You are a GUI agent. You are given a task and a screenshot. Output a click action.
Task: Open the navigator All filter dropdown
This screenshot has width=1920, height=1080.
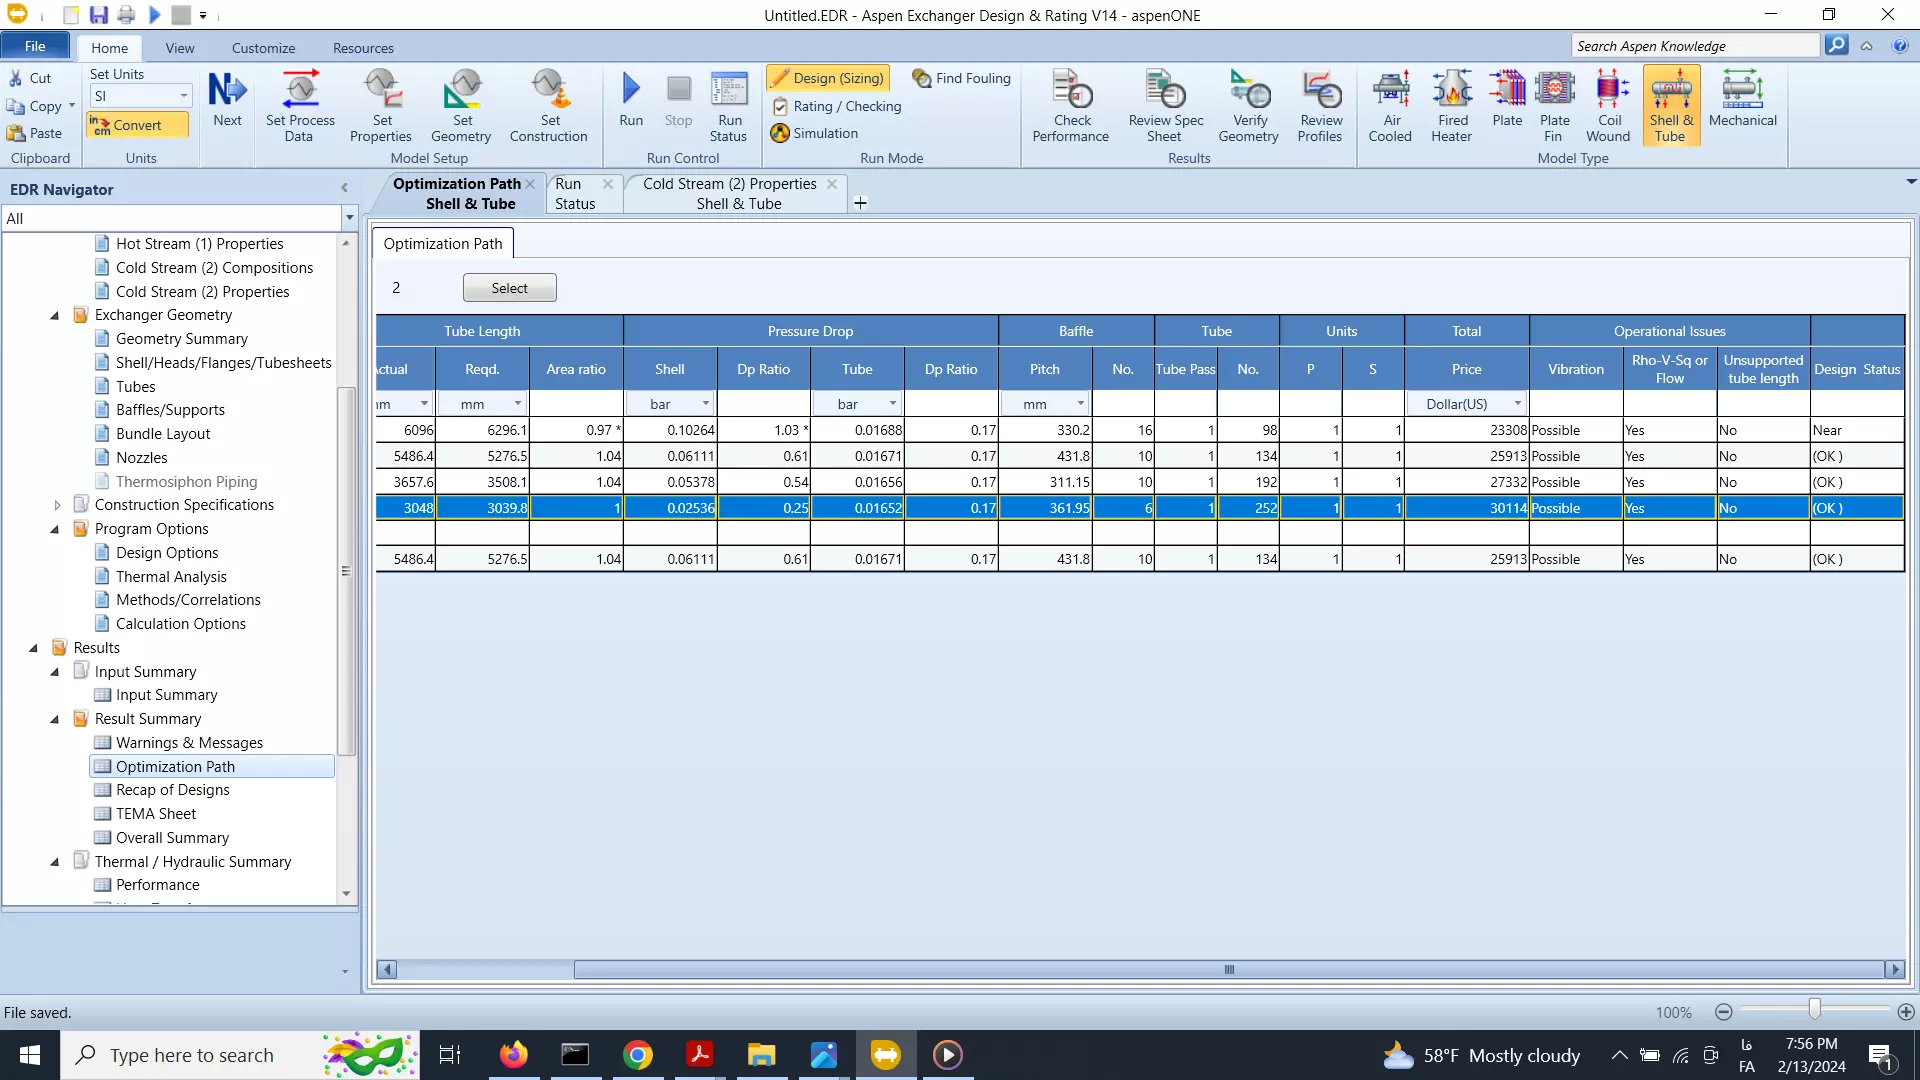click(x=349, y=218)
